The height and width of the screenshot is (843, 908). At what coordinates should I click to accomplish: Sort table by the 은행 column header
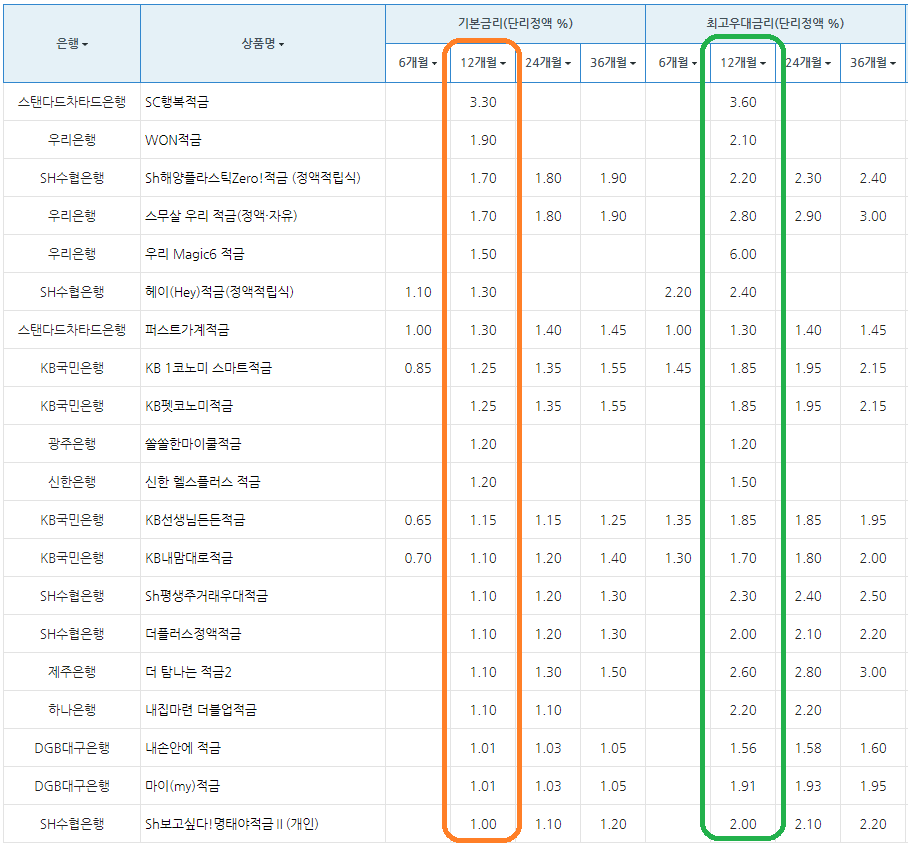click(72, 43)
